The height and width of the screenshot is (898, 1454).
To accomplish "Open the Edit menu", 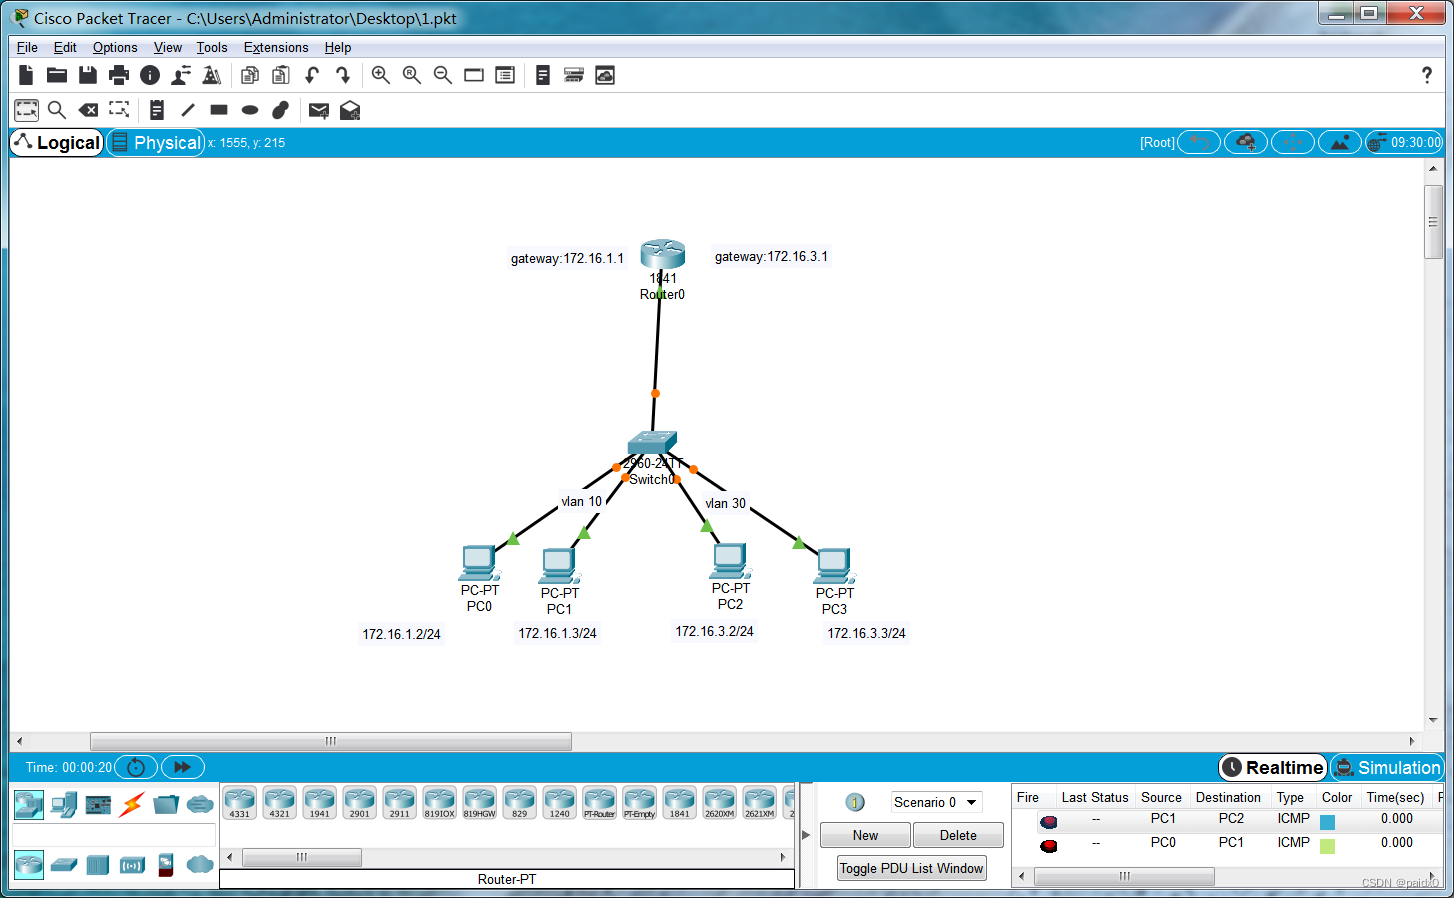I will 65,47.
